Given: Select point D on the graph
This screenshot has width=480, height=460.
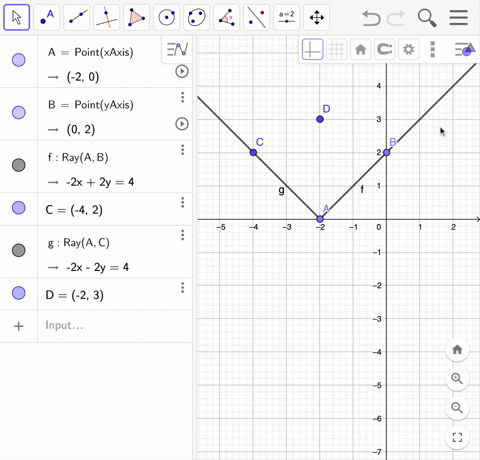Looking at the screenshot, I should point(320,119).
